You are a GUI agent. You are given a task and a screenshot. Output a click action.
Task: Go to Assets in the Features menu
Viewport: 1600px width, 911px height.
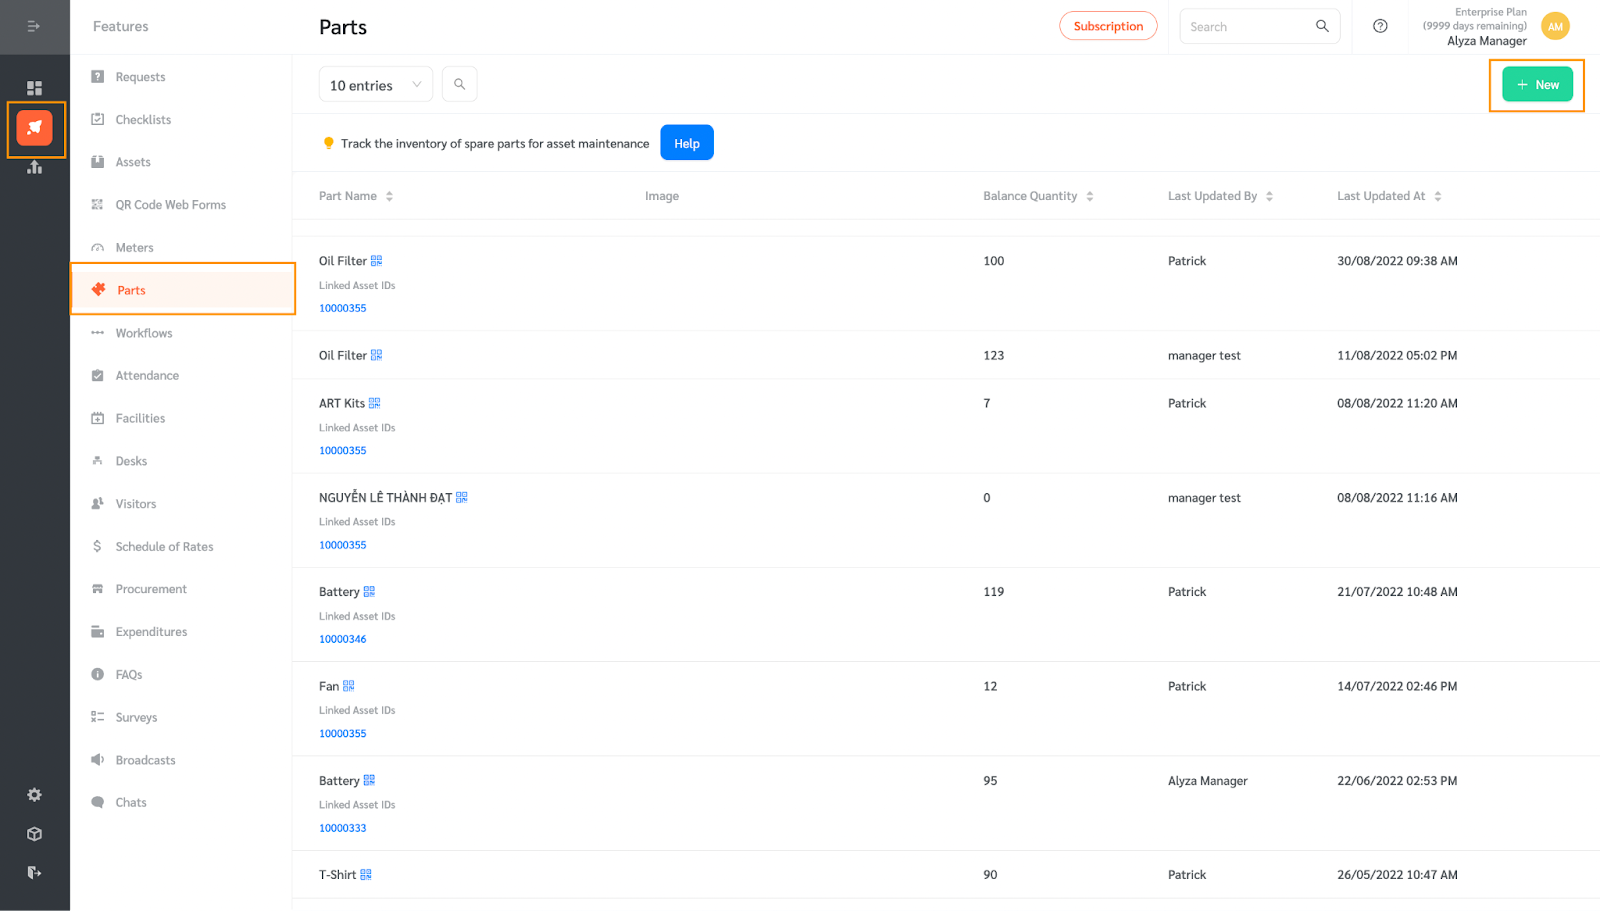(x=133, y=162)
